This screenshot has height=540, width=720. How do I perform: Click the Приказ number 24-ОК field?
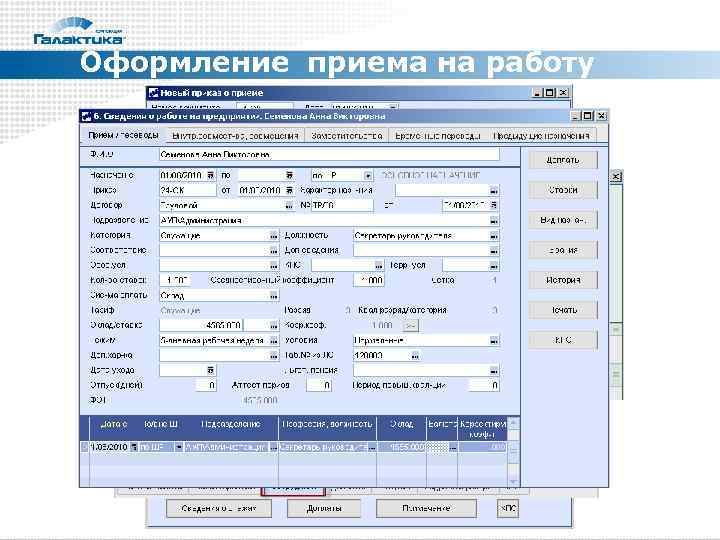click(187, 190)
